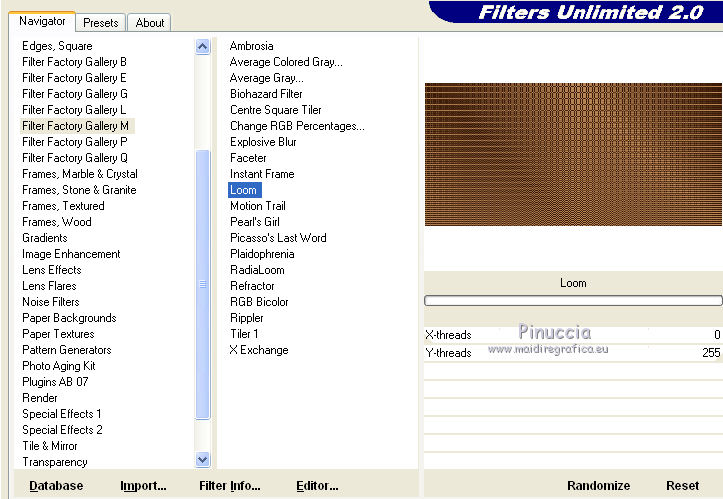Screen dimensions: 723x499
Task: Choose the Pearl's Girl filter
Action: point(255,222)
